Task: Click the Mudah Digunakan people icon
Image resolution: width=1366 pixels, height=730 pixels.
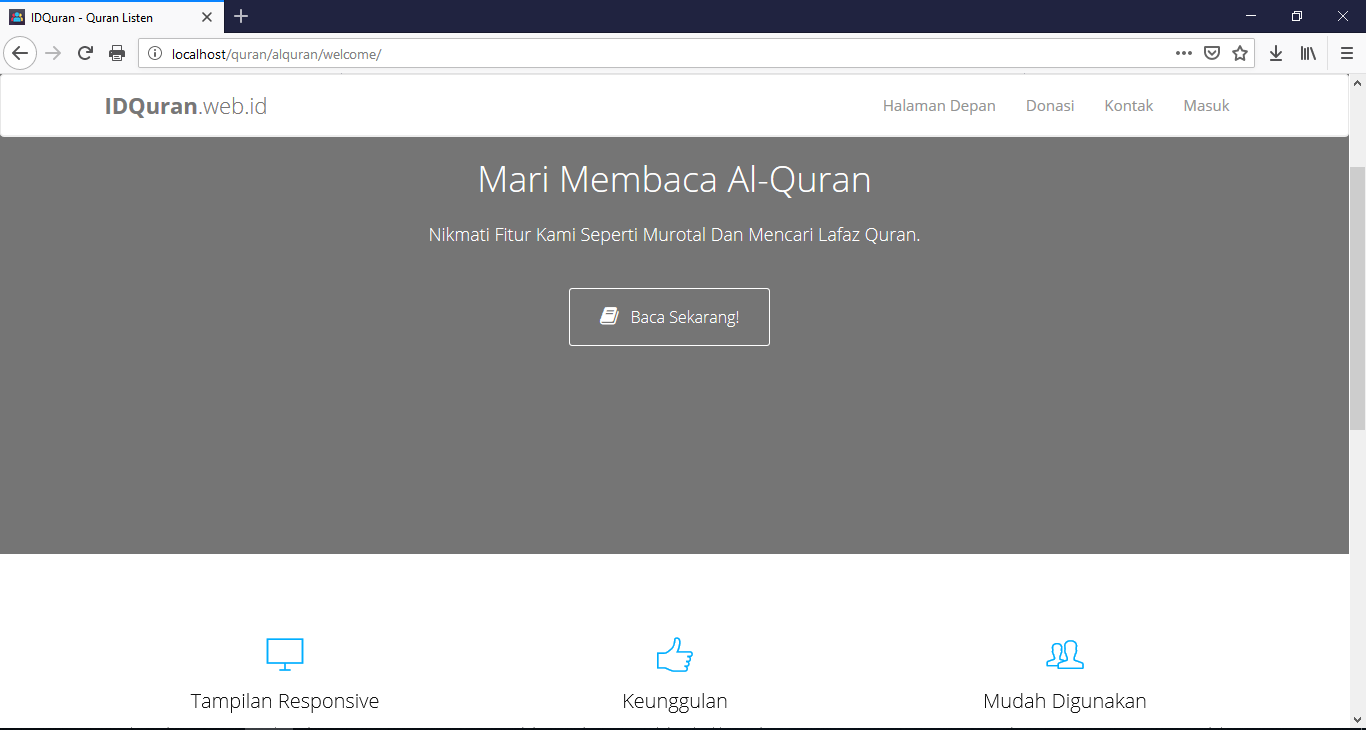Action: [x=1065, y=654]
